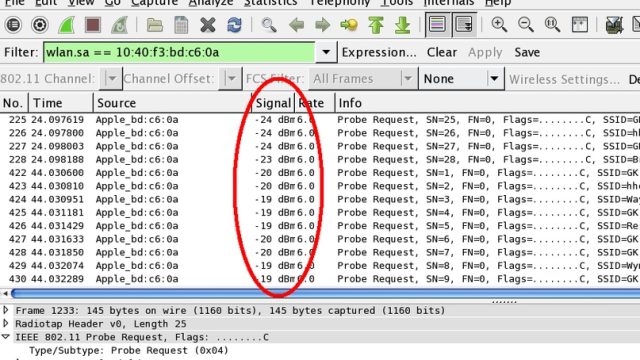Click the Expression... button
The image size is (640, 360).
379,52
